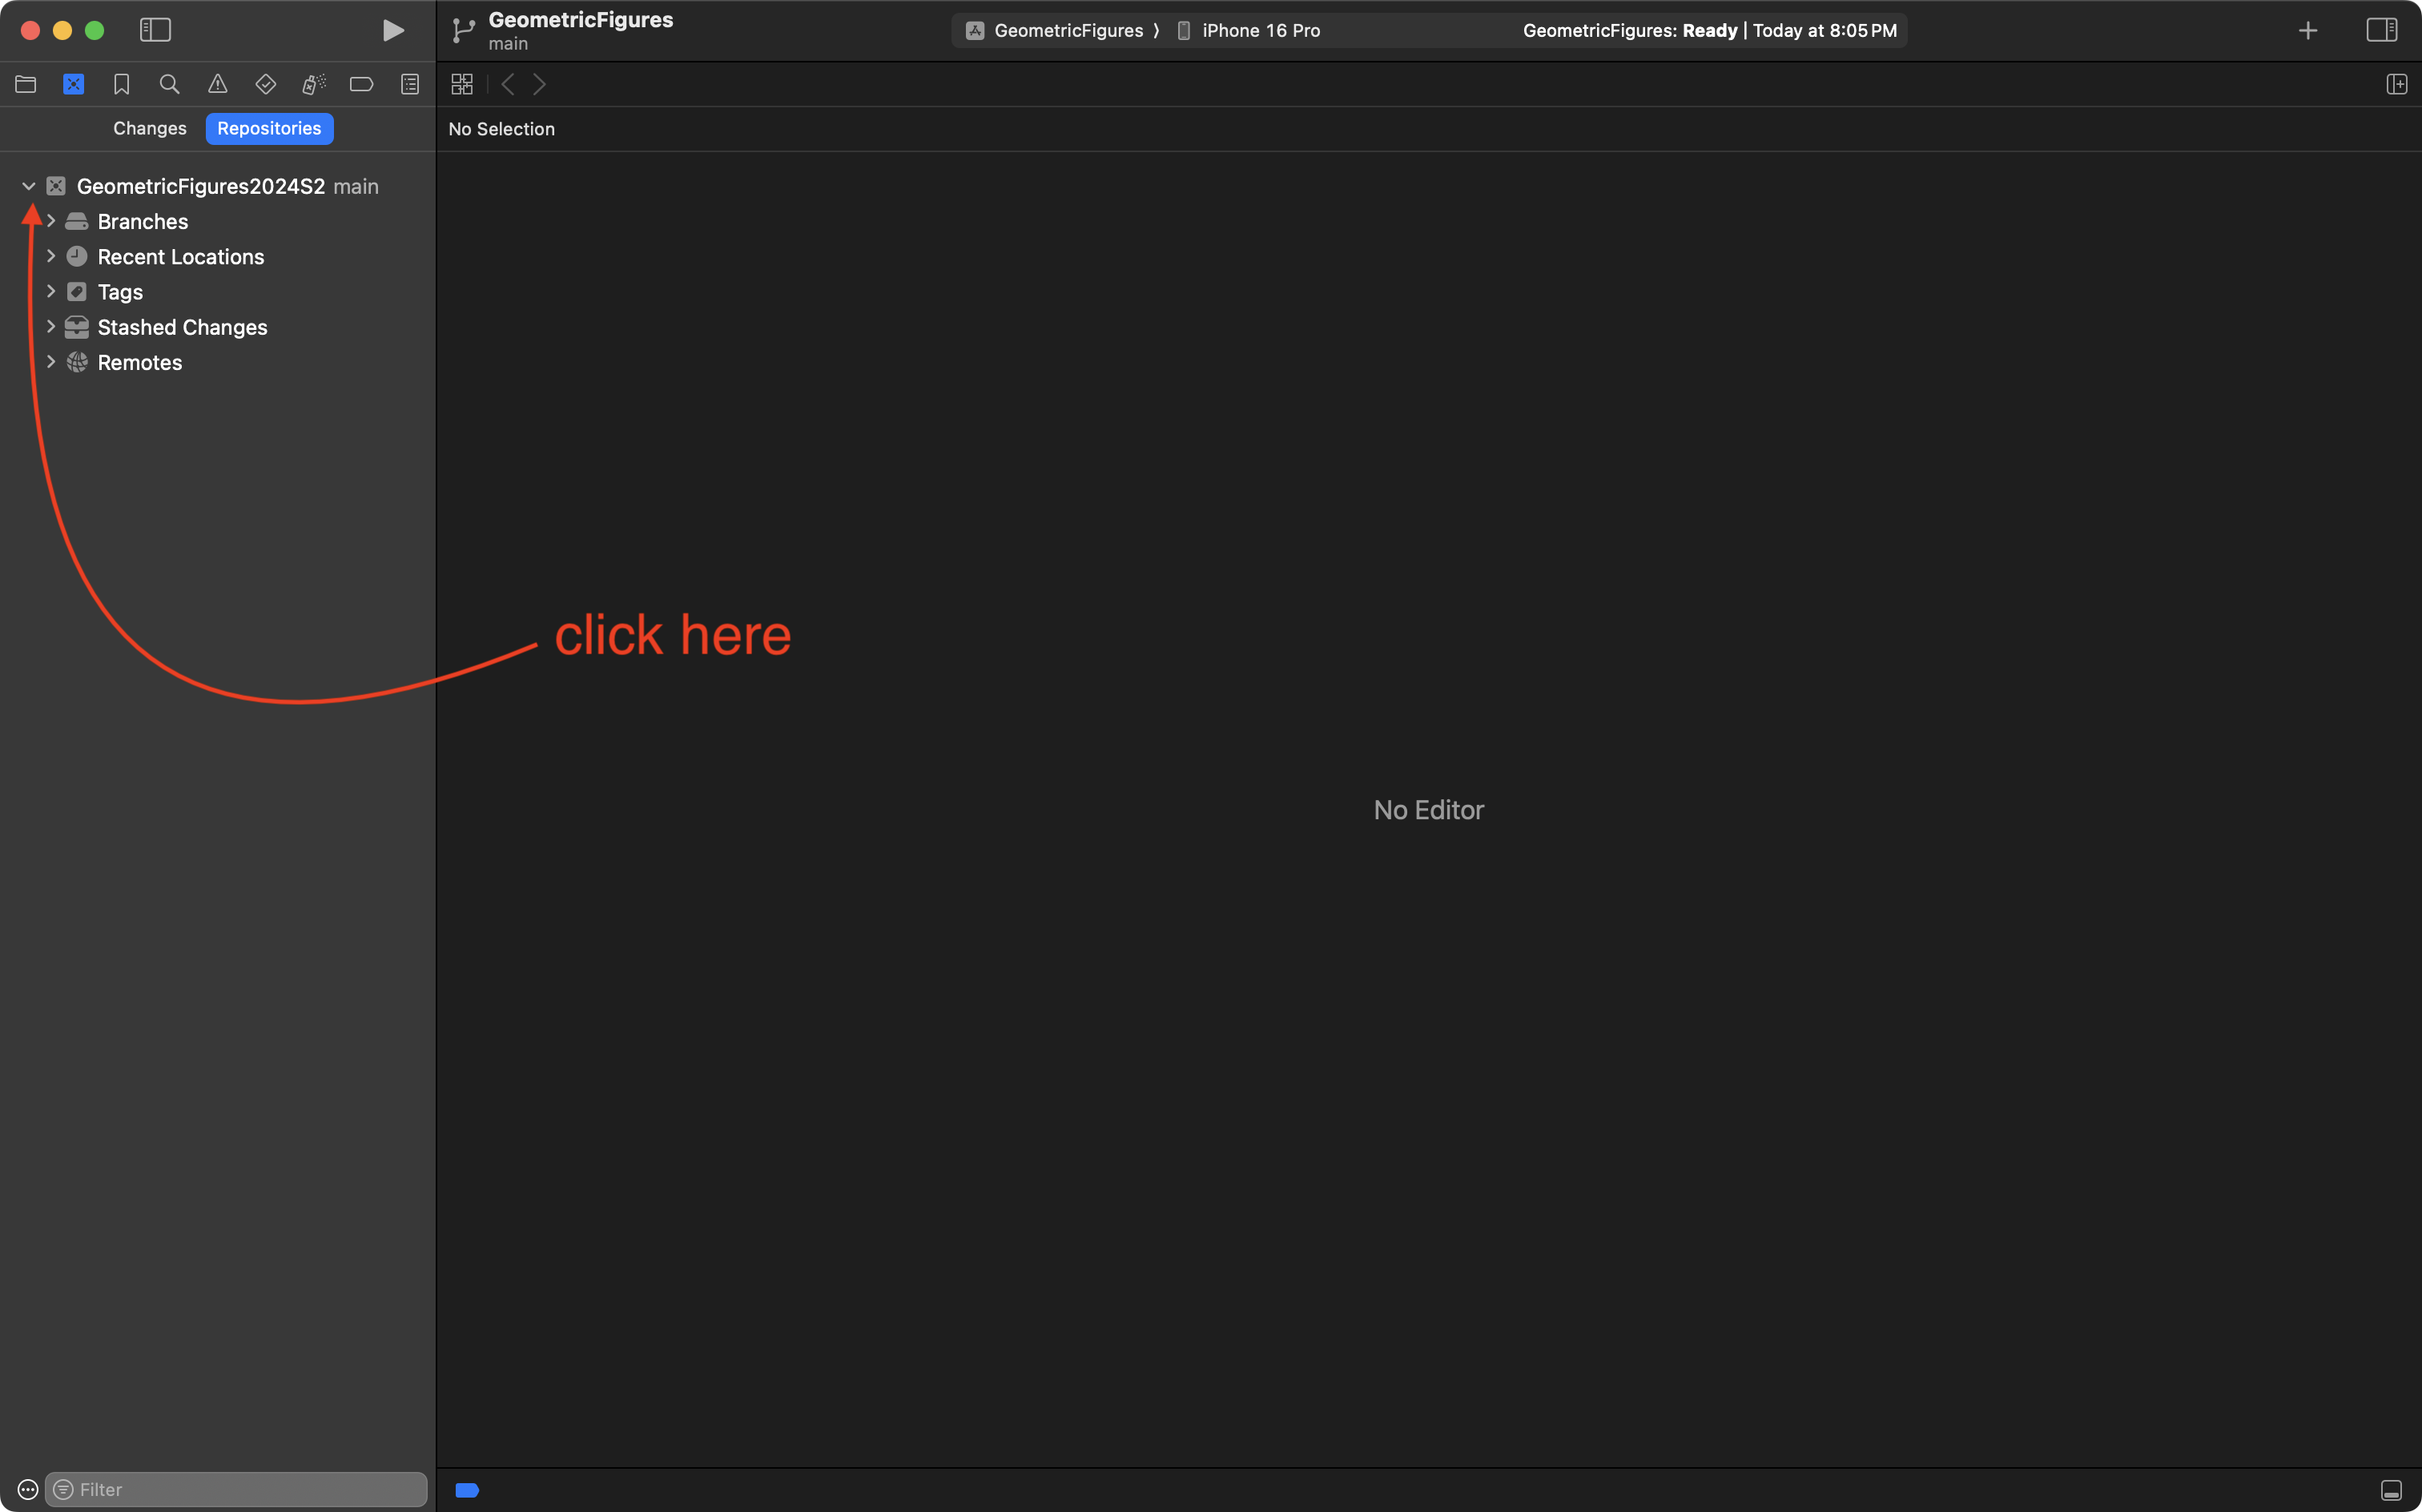Collapse the GeometricFigures2024S2 repository
Screen dimensions: 2422x1512
tap(29, 186)
